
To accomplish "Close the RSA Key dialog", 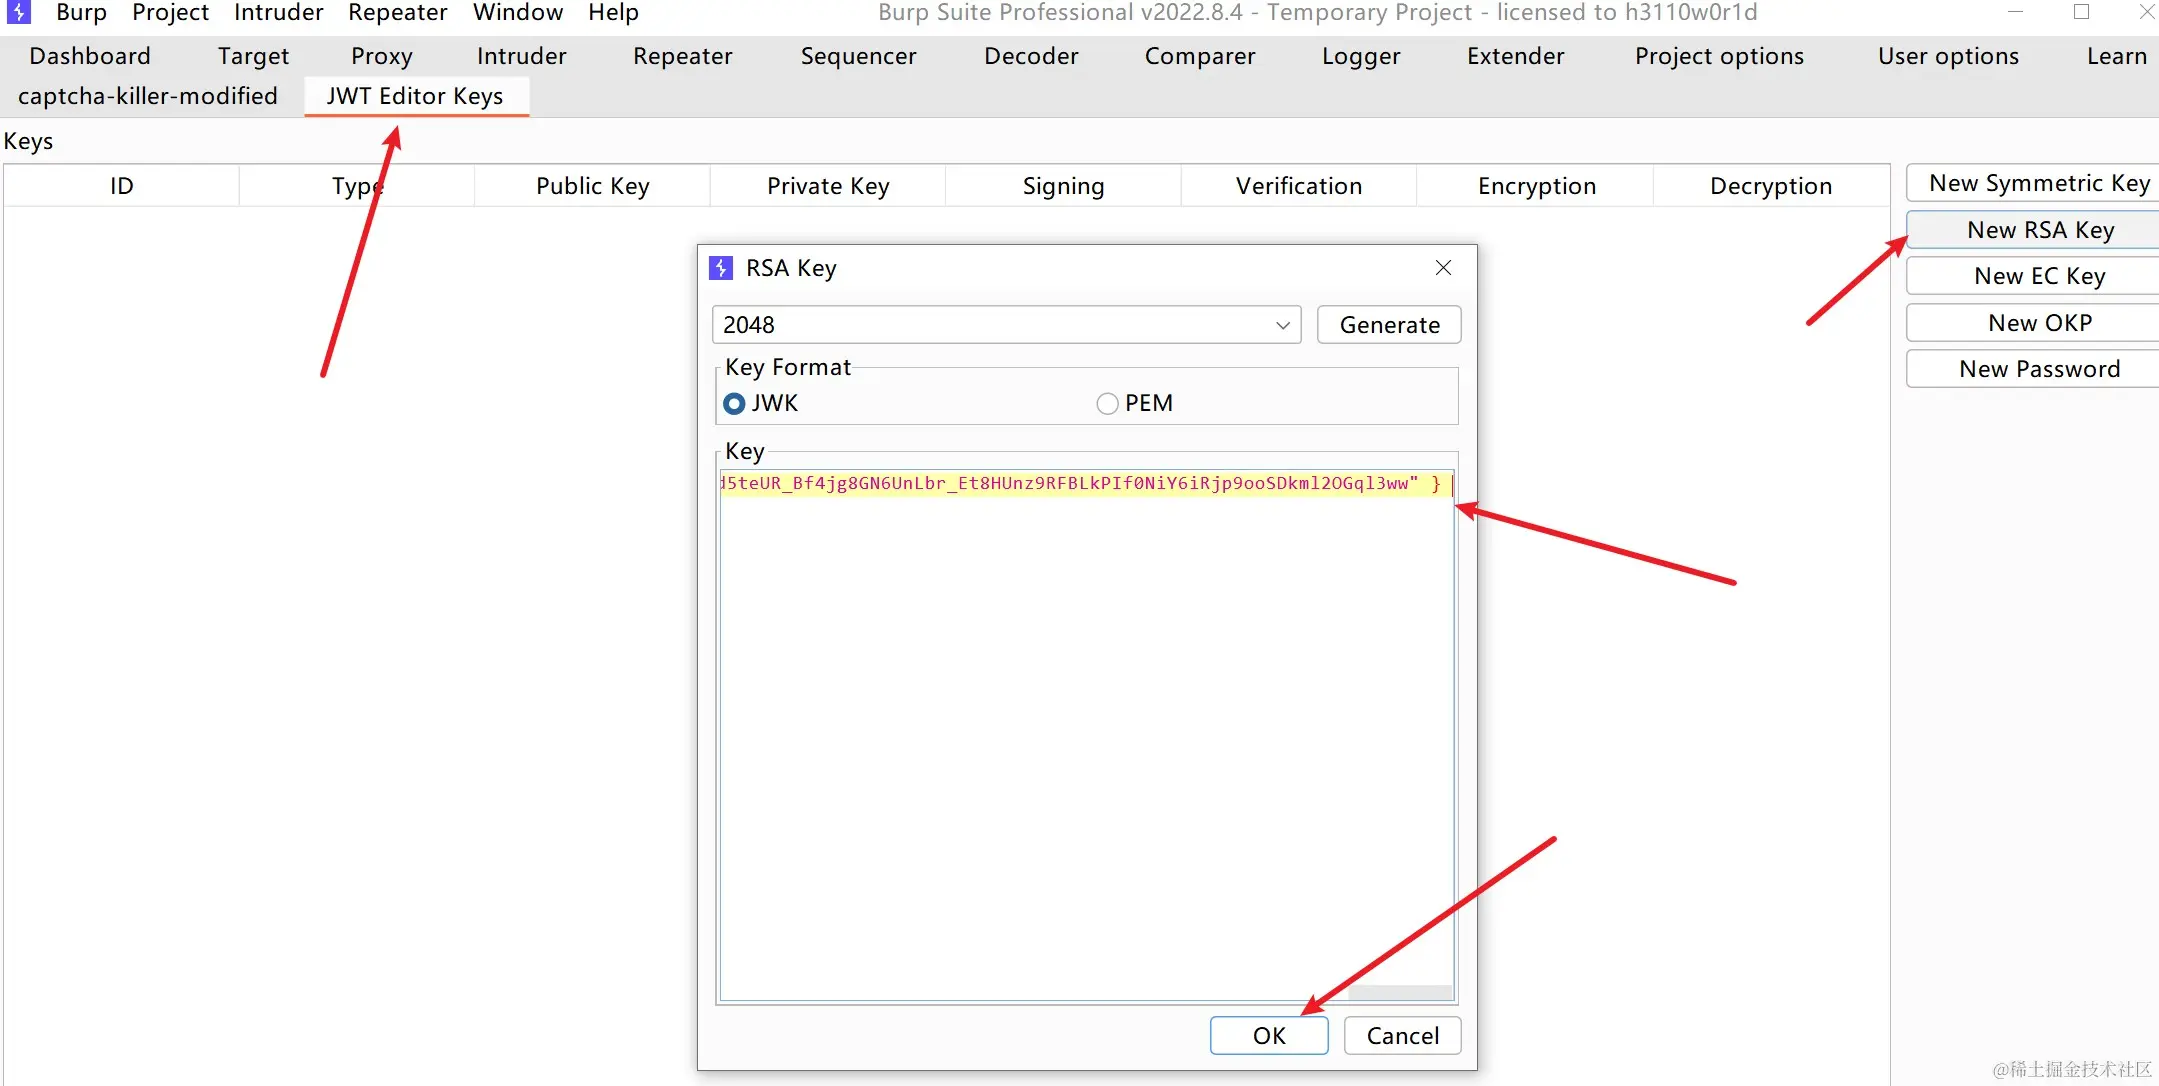I will (x=1443, y=268).
